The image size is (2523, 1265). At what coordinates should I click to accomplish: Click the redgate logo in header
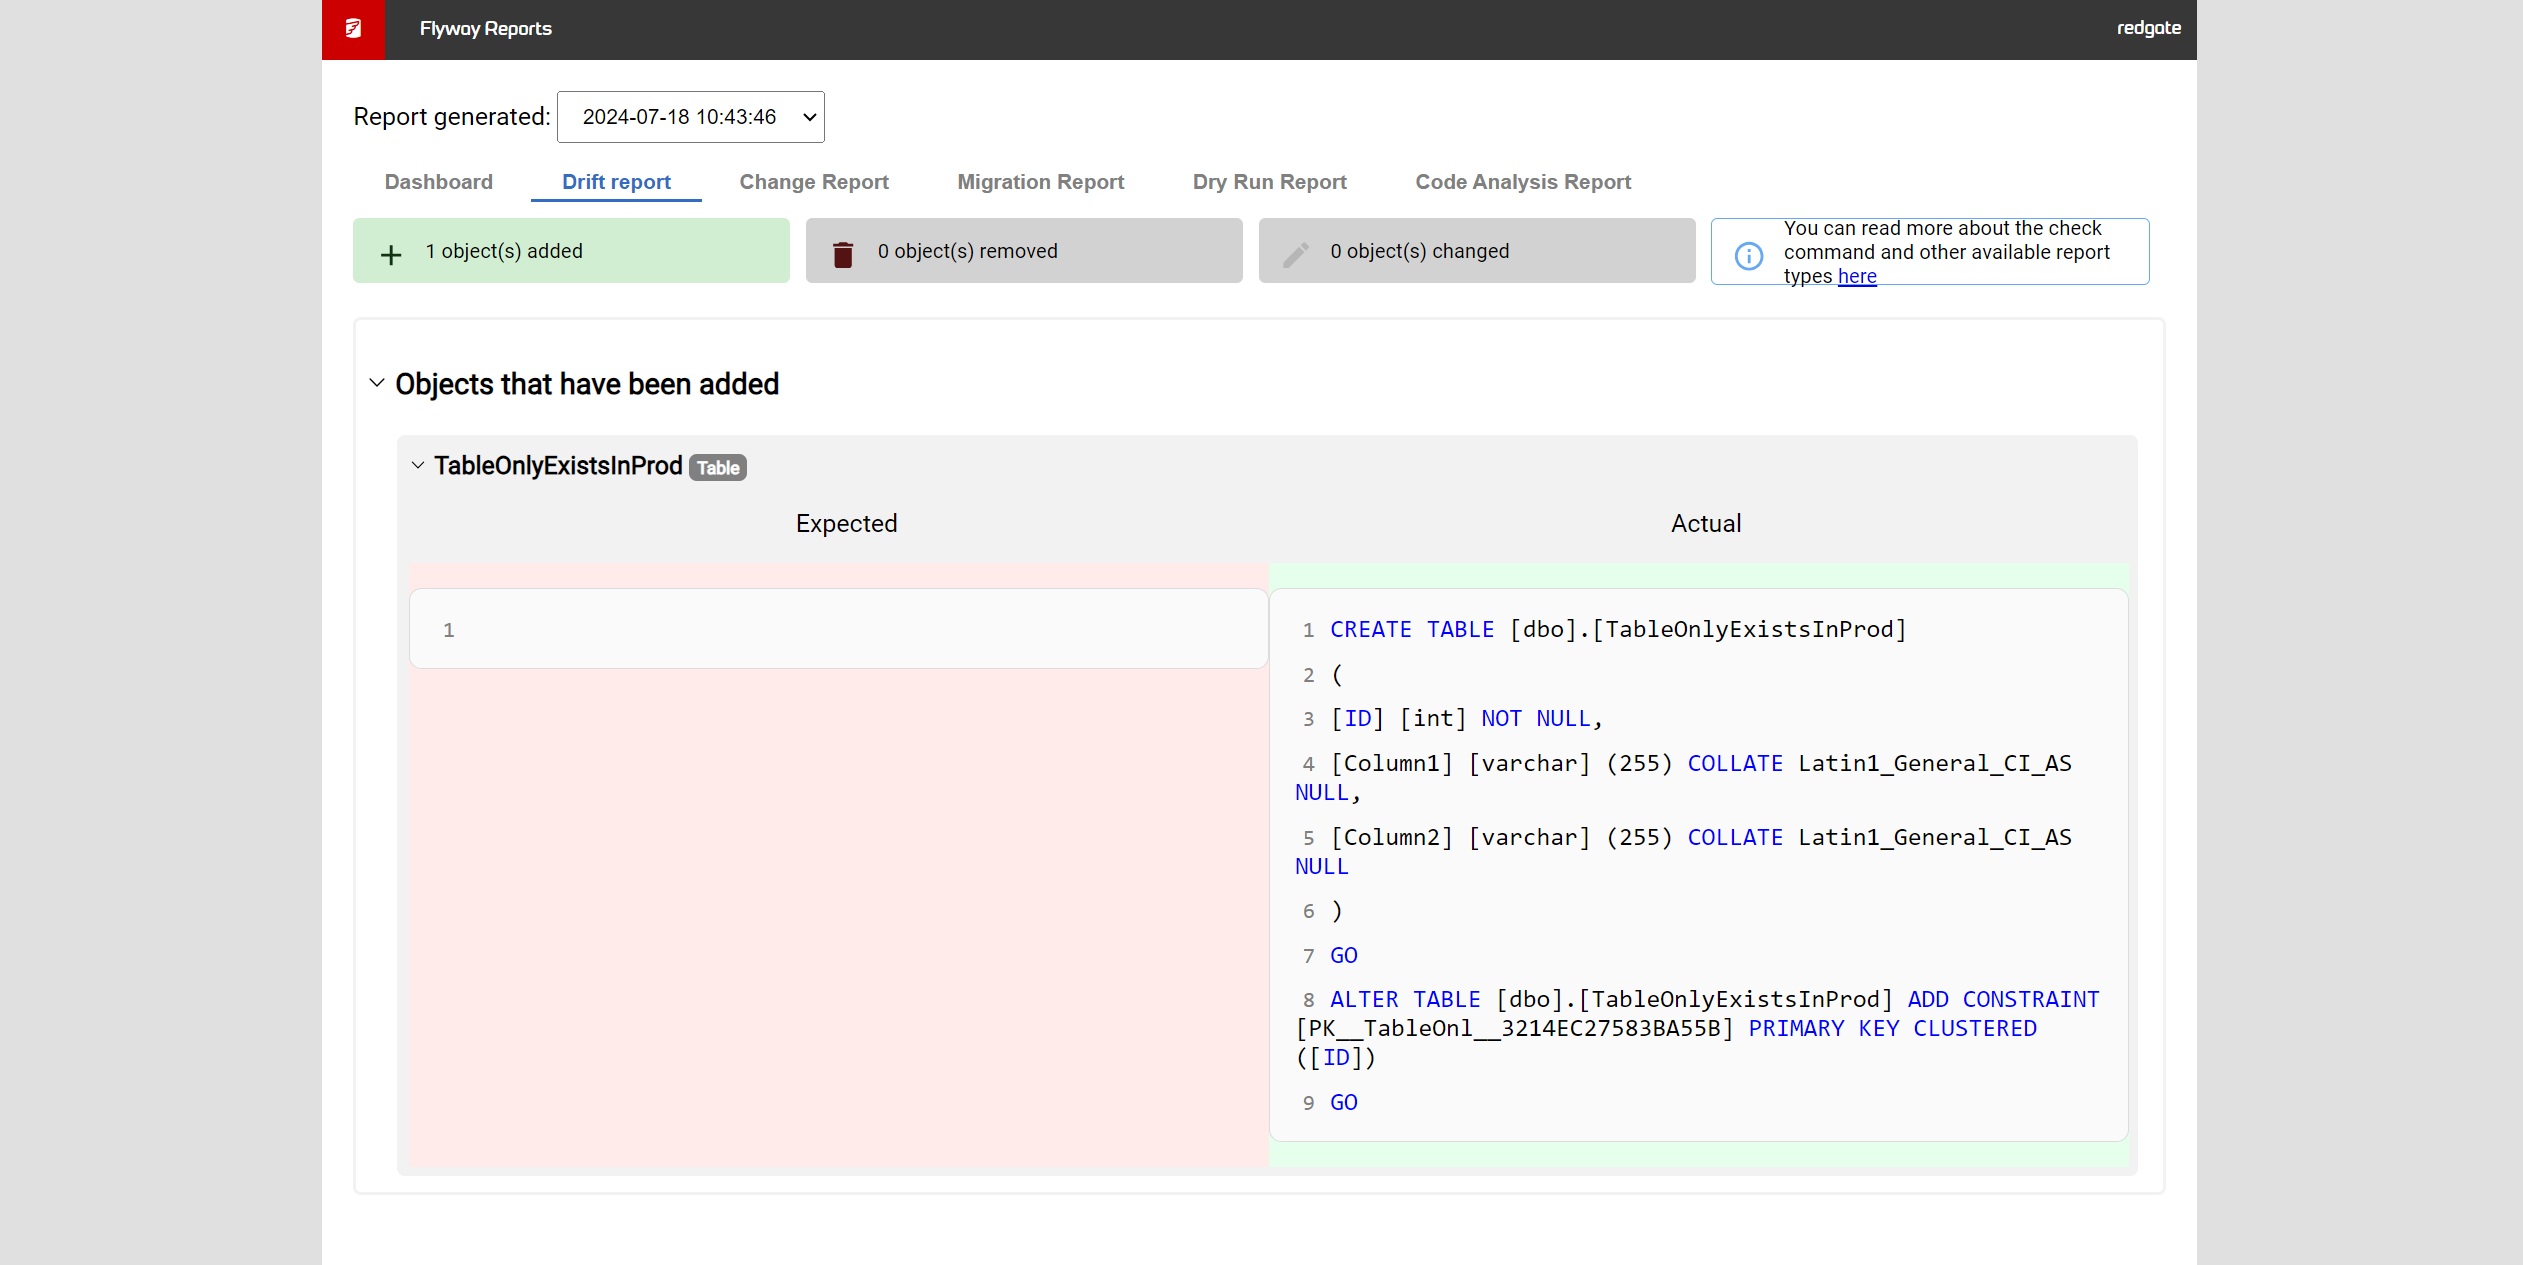tap(2148, 28)
